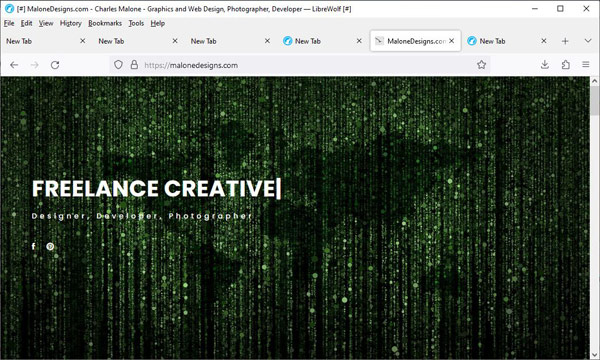Close the MaloneDesigns.com tab
600x360 pixels.
[x=452, y=41]
